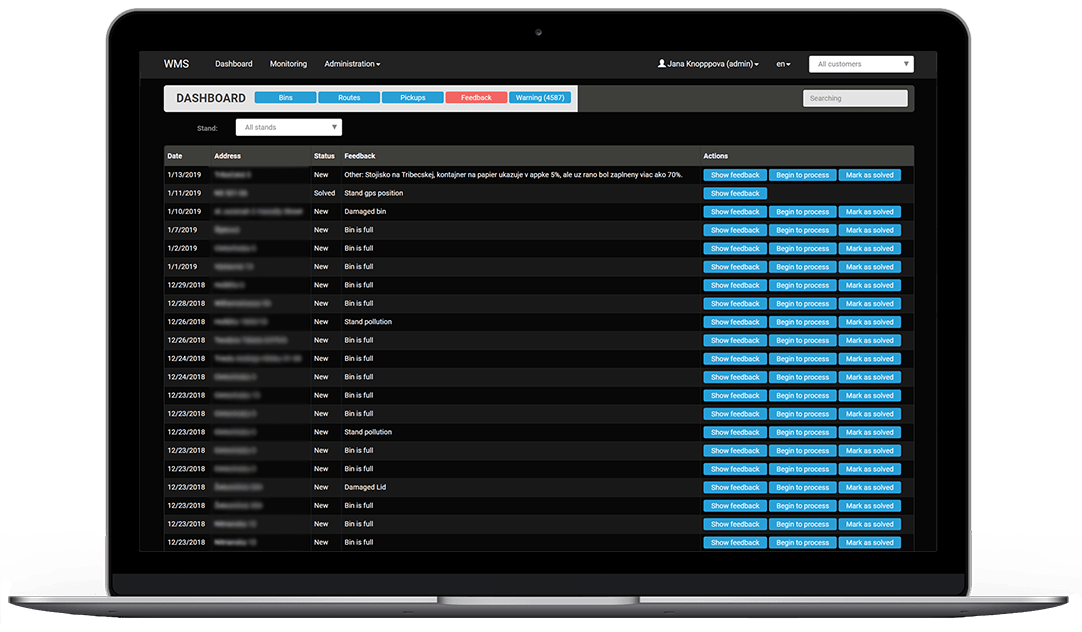Begin to process the 1/13/2019 feedback
Image resolution: width=1082 pixels, height=632 pixels.
[x=803, y=175]
